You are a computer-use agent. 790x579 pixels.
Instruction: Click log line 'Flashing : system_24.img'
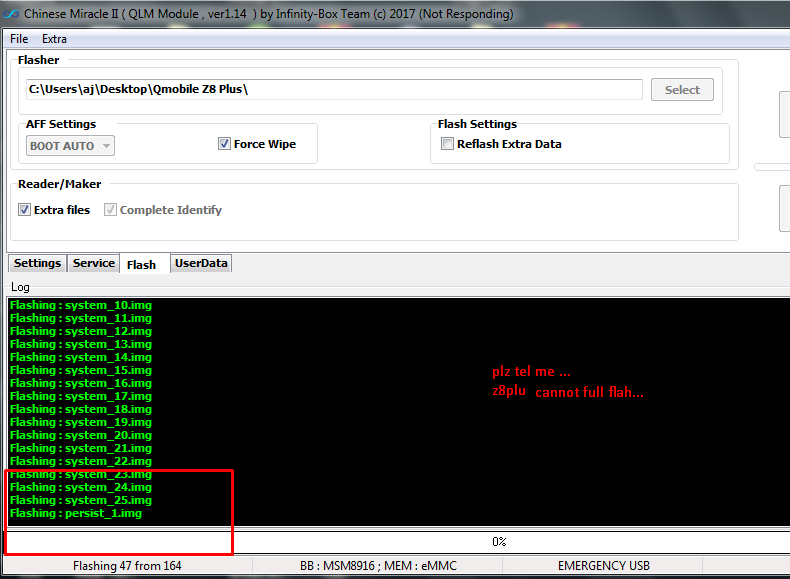(81, 487)
